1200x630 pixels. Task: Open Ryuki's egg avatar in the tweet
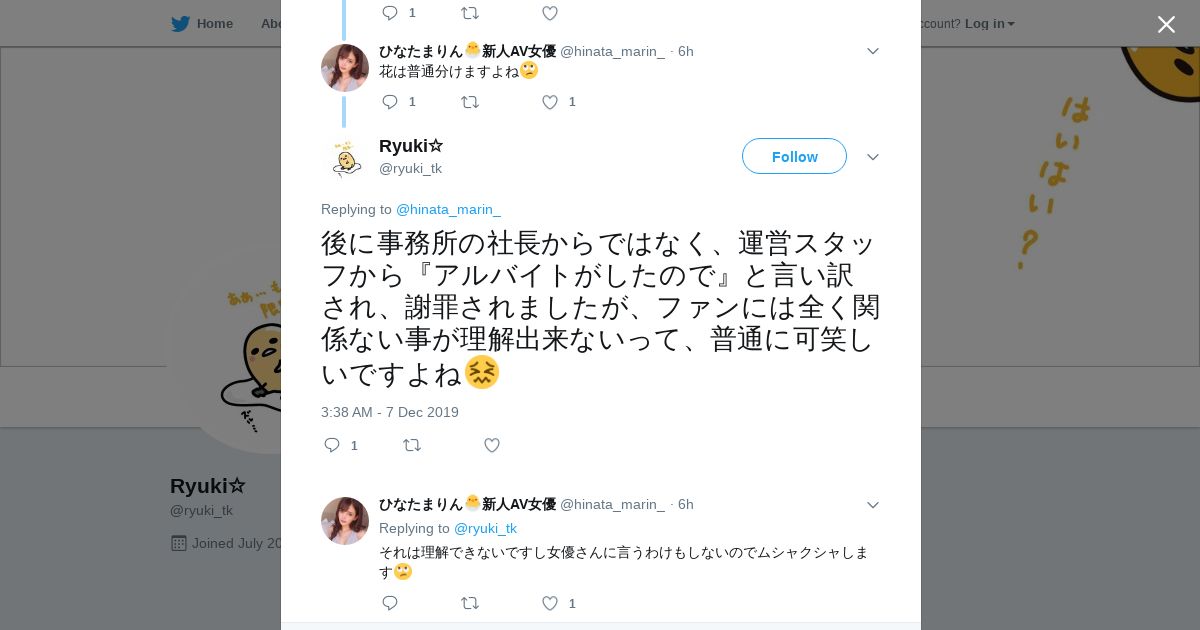(x=345, y=158)
